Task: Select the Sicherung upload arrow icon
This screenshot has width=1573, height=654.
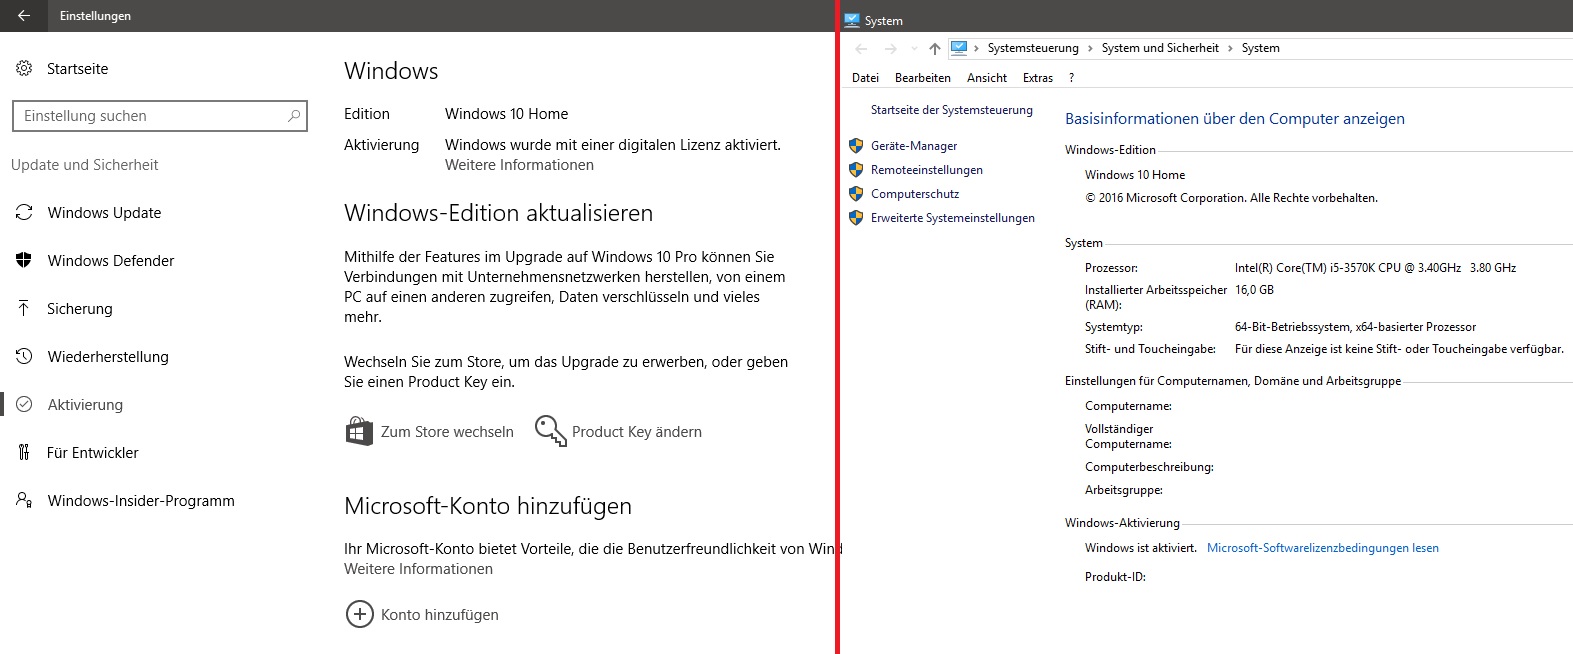Action: 24,308
